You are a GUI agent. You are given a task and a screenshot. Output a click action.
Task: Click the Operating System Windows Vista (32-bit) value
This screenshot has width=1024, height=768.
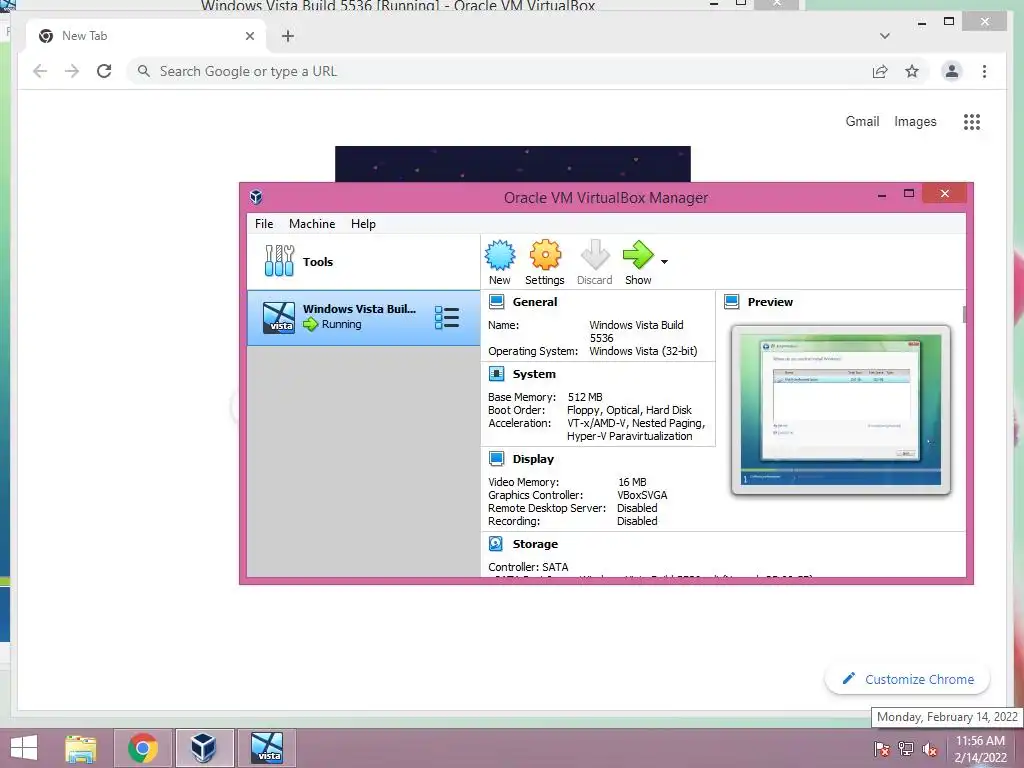coord(643,351)
